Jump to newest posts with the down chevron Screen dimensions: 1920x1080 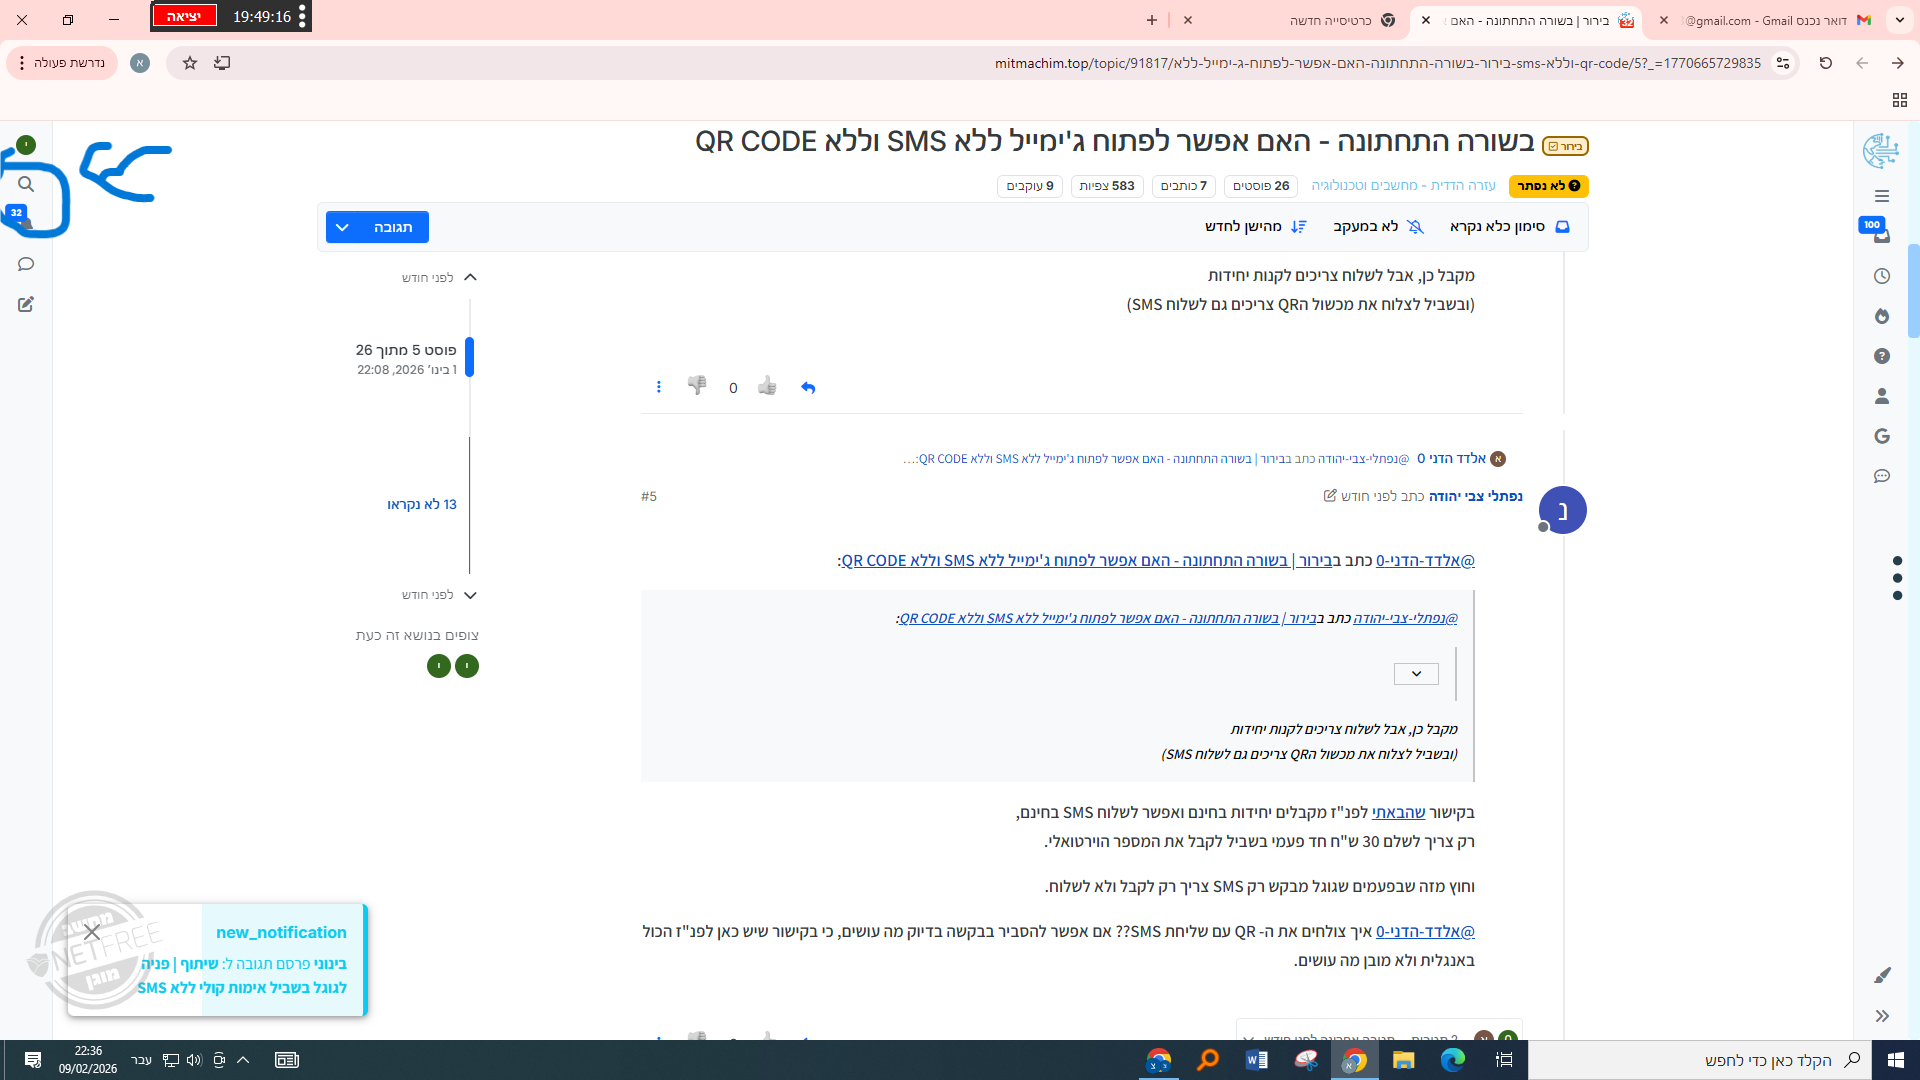[470, 595]
